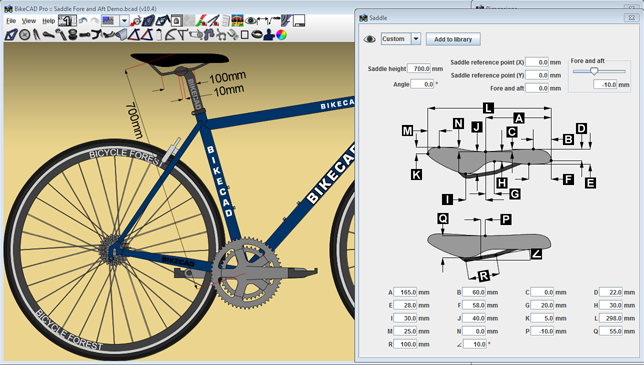Click the tire ring icon in toolbar

click(x=257, y=34)
